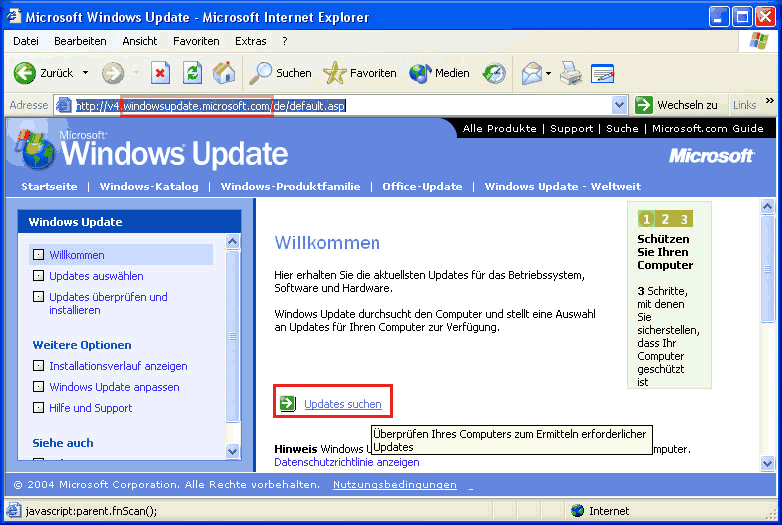Print the page with the printer icon
The width and height of the screenshot is (782, 525).
click(x=571, y=73)
